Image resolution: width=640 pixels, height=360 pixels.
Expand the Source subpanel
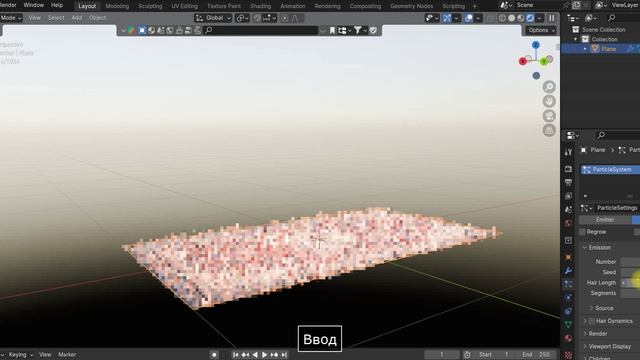point(591,308)
